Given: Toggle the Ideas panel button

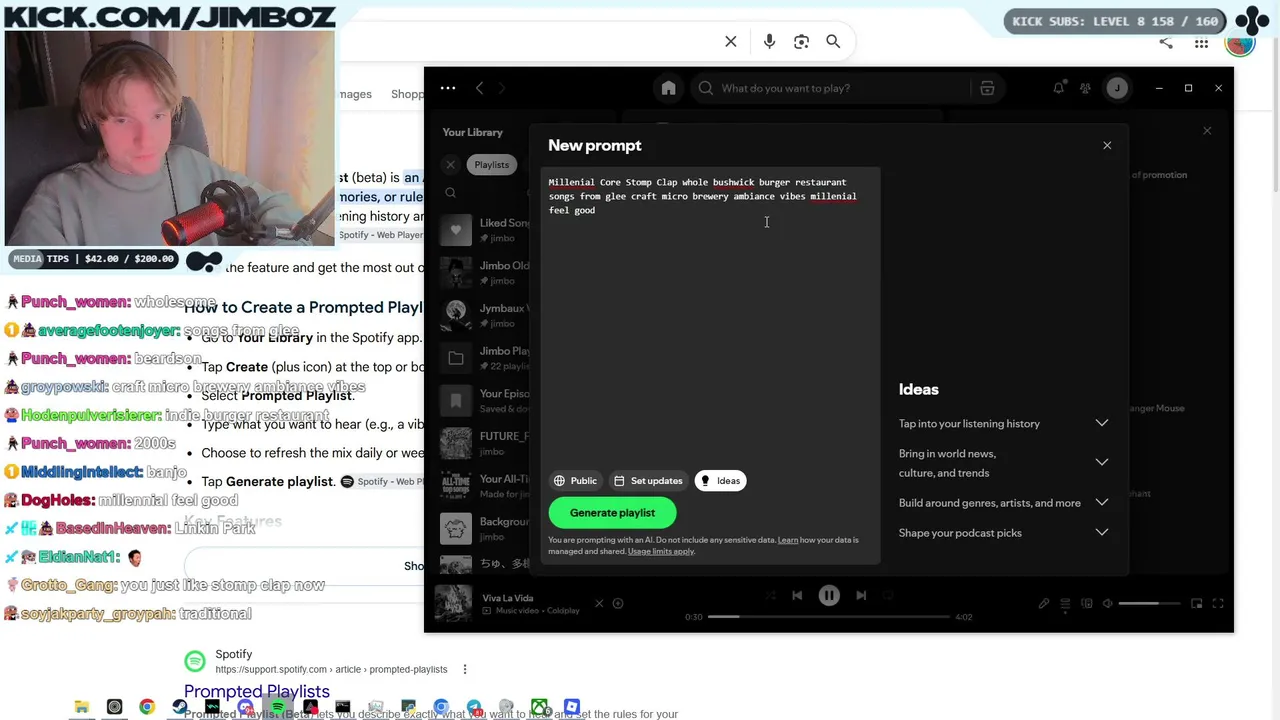Looking at the screenshot, I should click(x=720, y=481).
